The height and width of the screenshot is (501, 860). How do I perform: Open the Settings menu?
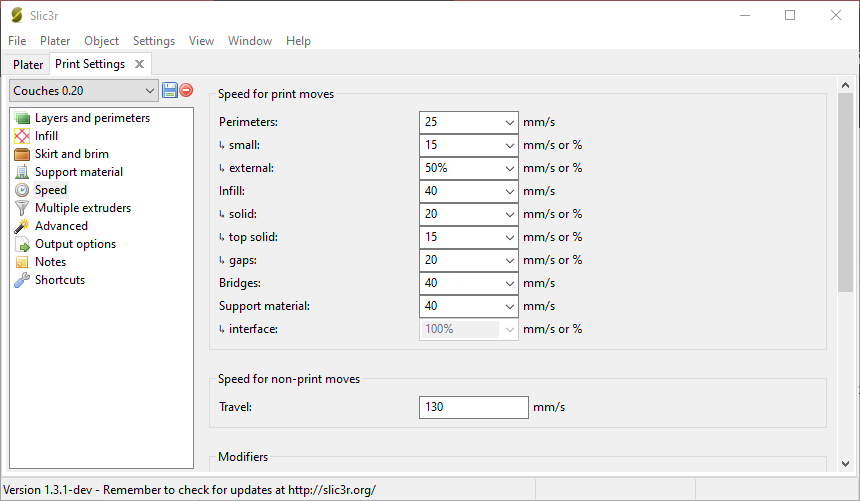tap(154, 41)
